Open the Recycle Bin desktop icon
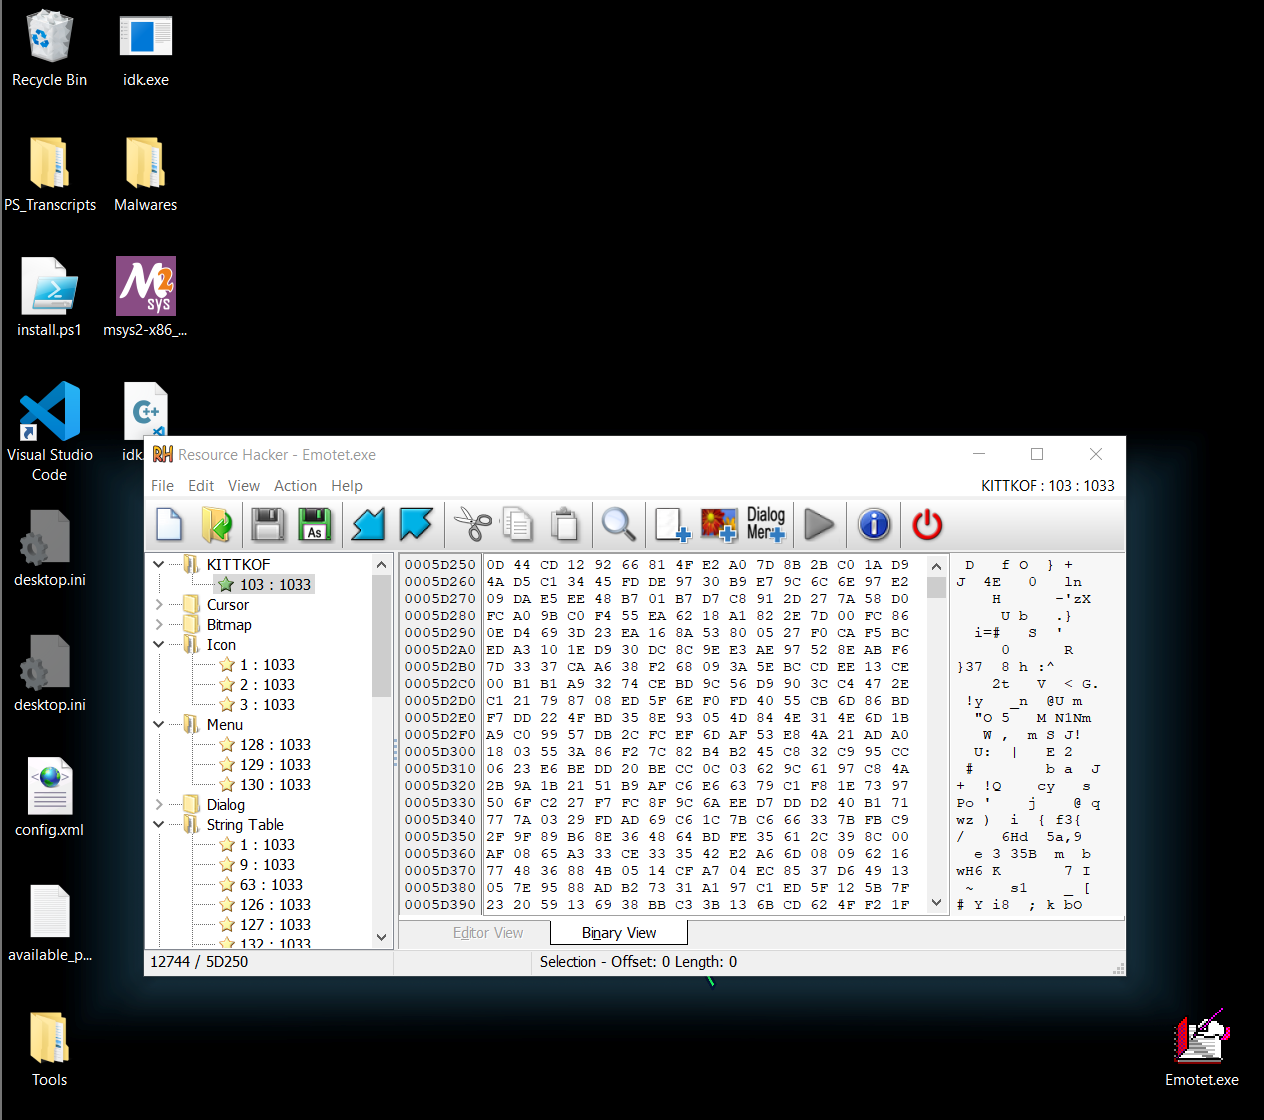The image size is (1264, 1120). 49,49
